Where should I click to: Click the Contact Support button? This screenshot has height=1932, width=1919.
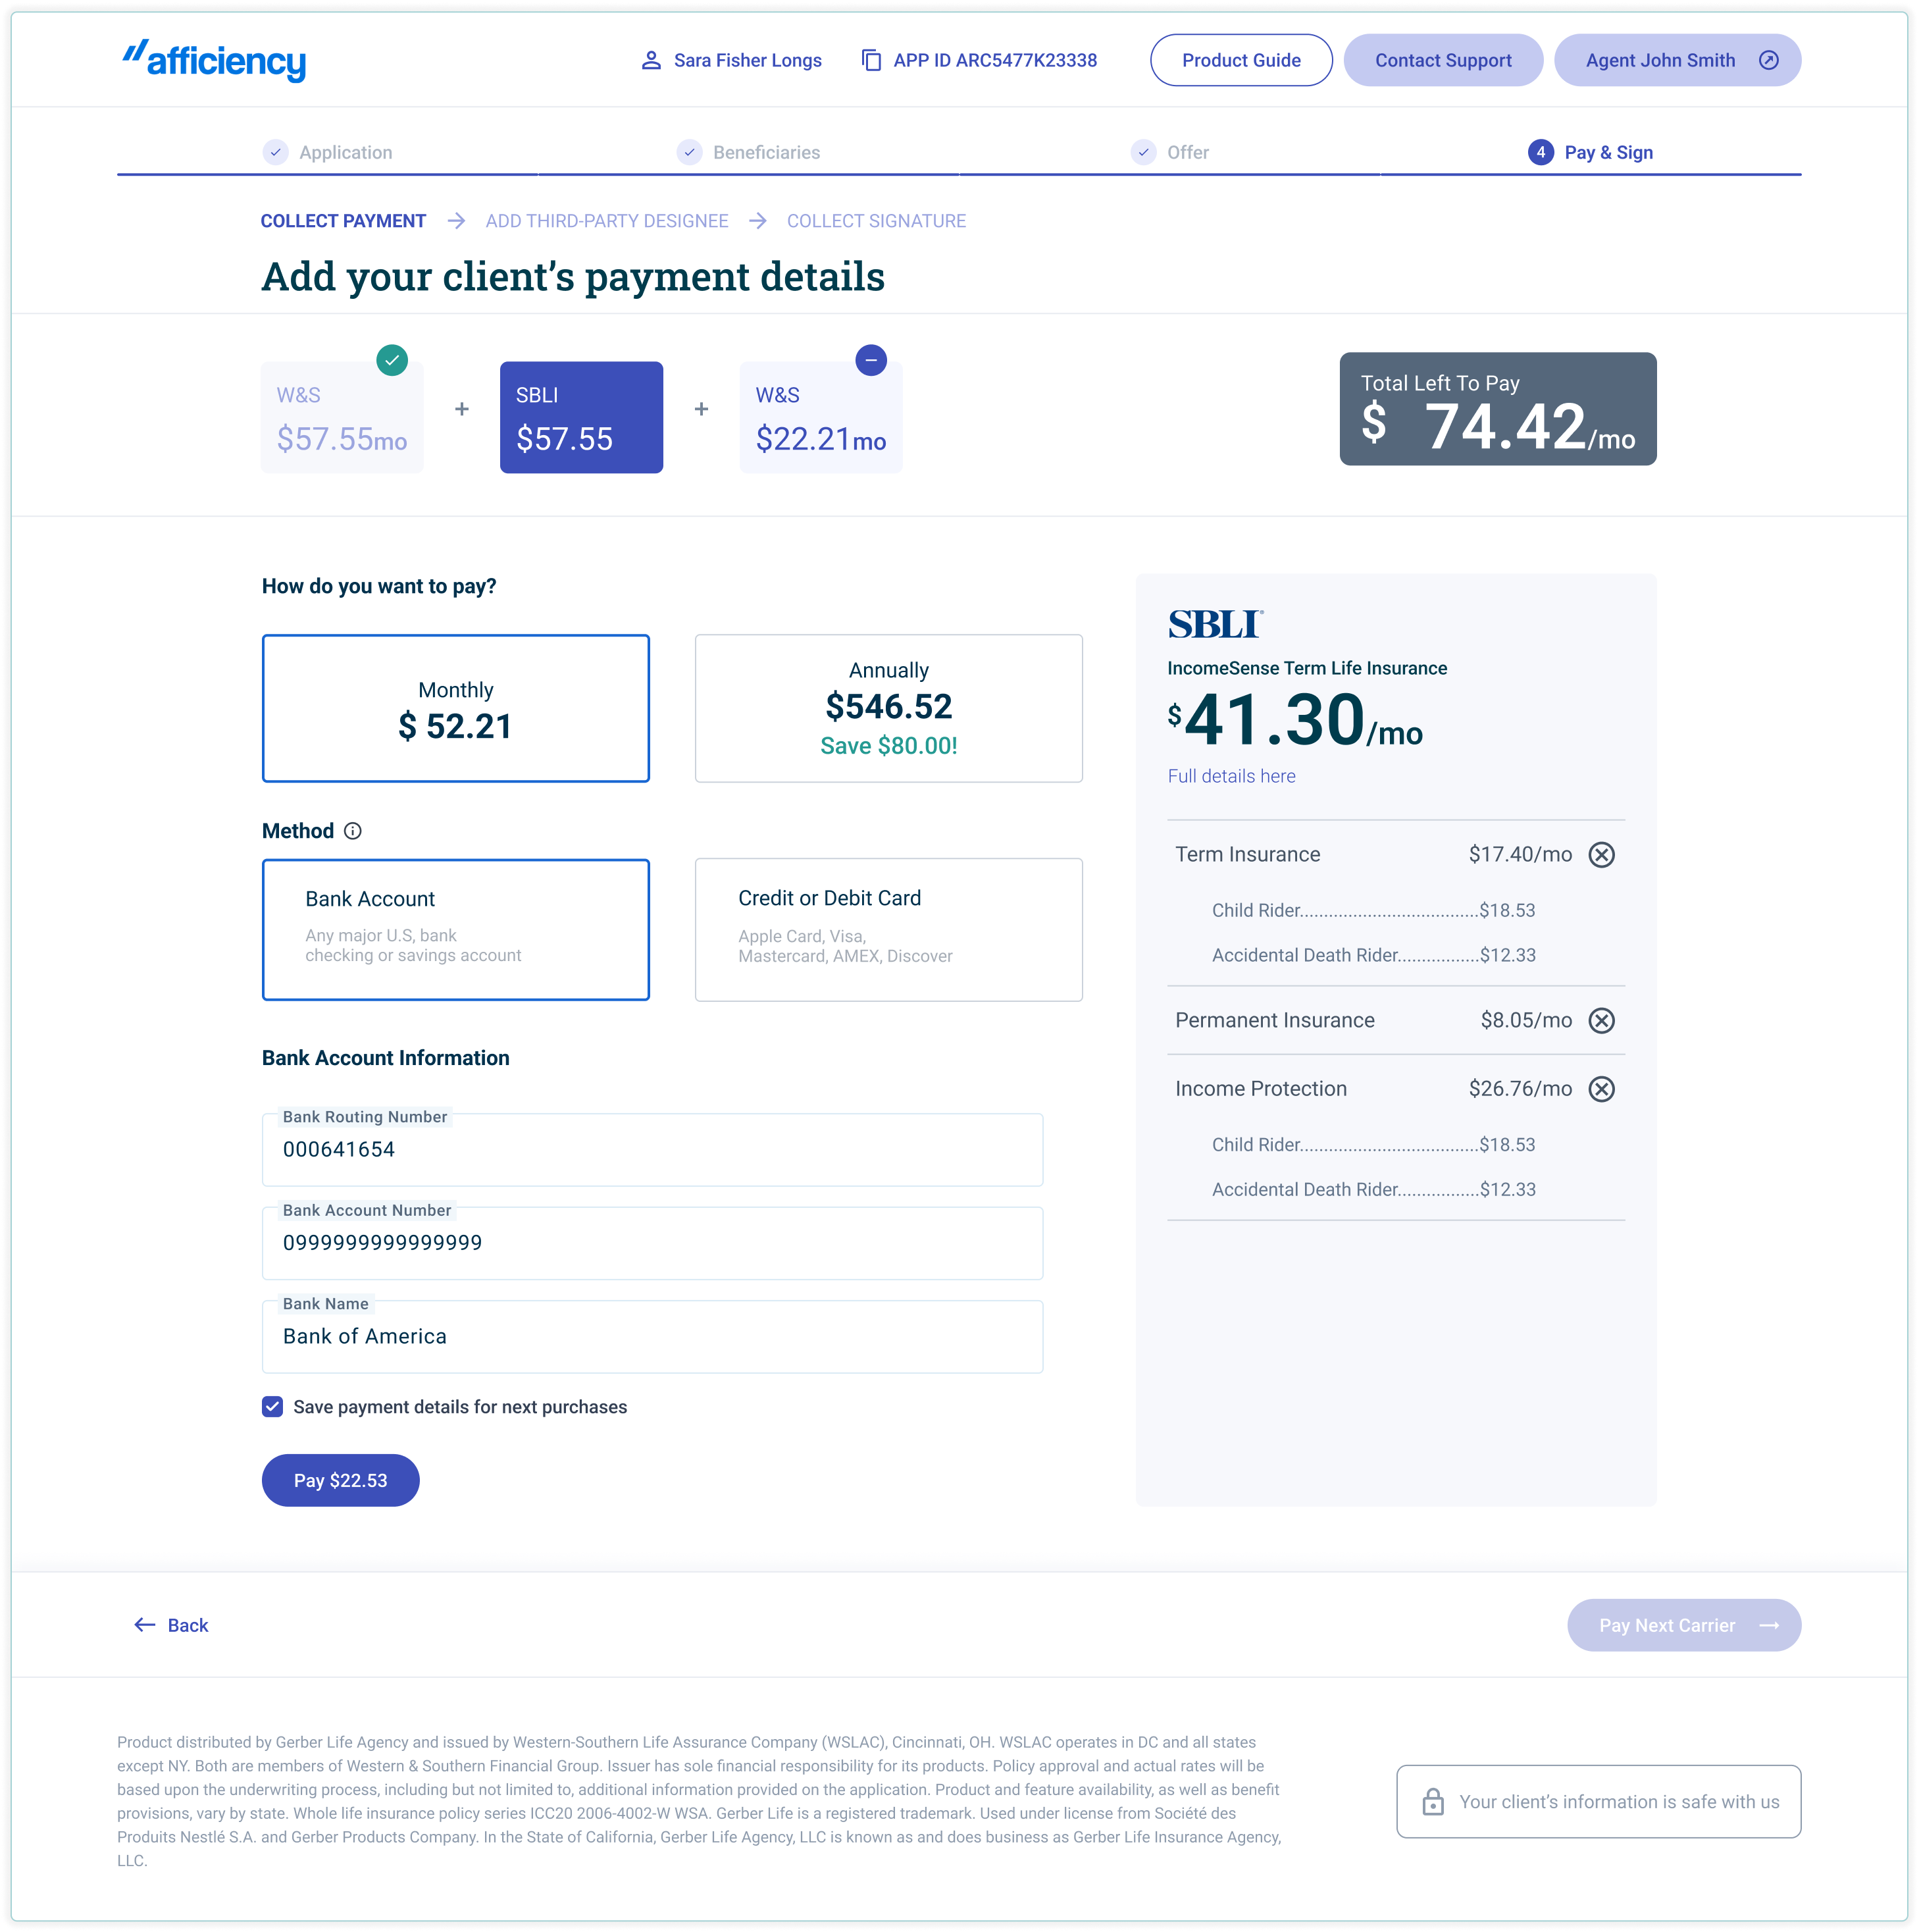(x=1442, y=61)
